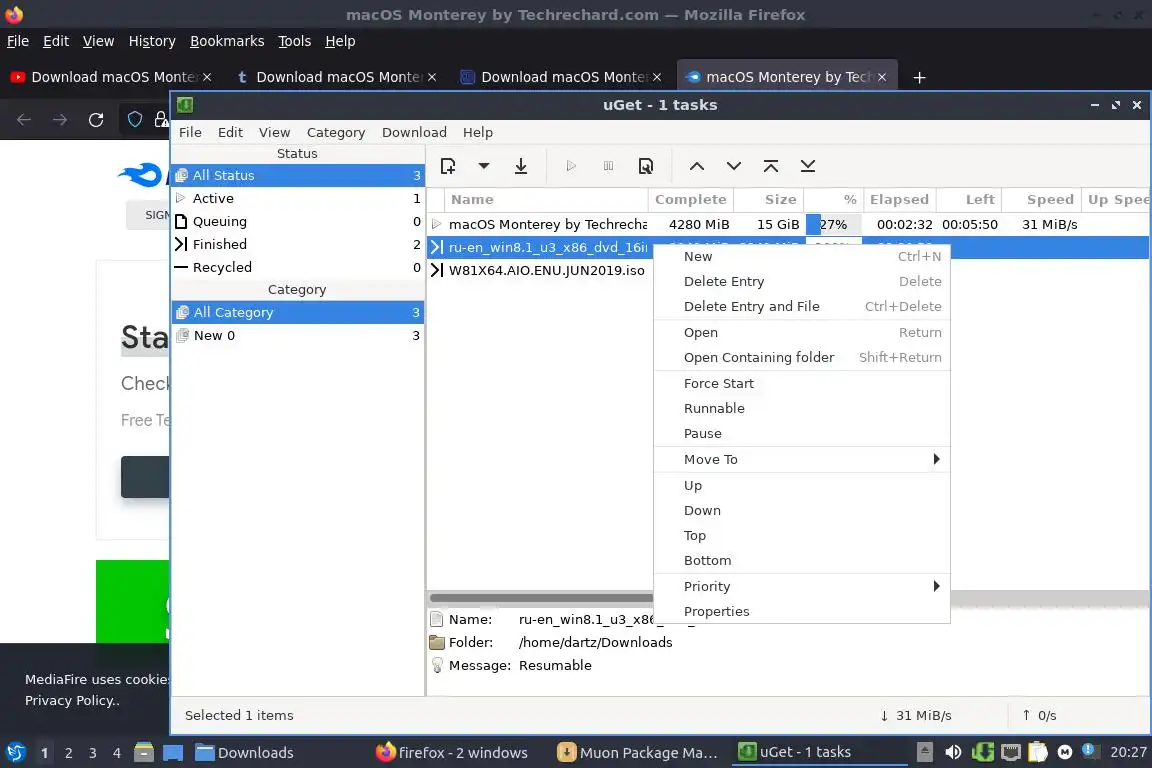
Task: Open a new Firefox tab
Action: [x=919, y=77]
